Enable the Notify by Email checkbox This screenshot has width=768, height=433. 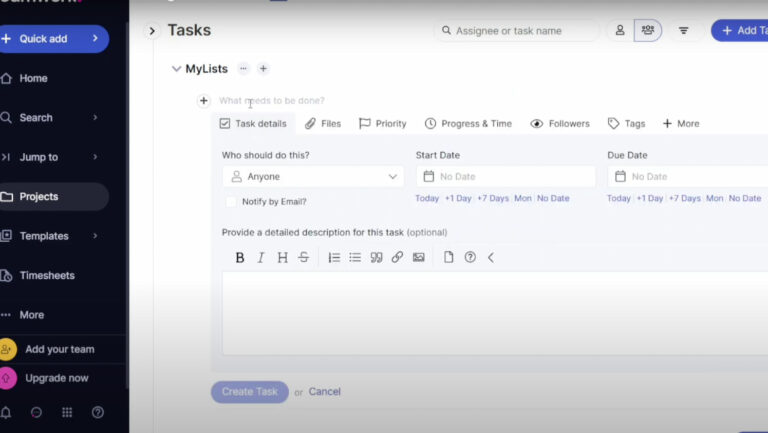pos(231,201)
